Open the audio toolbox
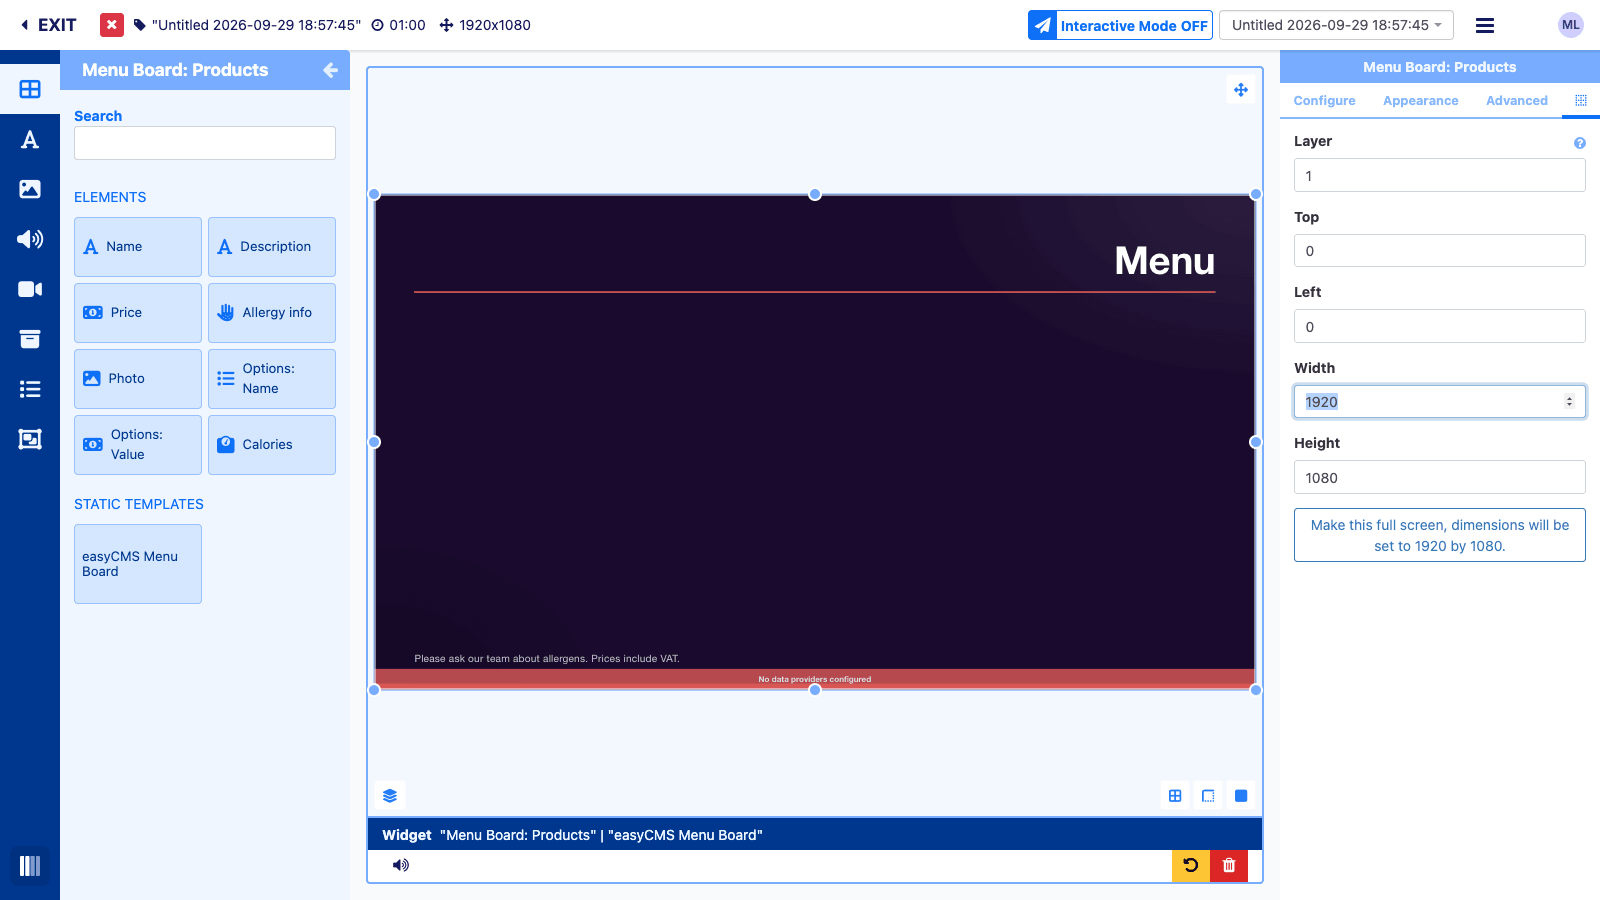This screenshot has height=900, width=1600. point(30,239)
